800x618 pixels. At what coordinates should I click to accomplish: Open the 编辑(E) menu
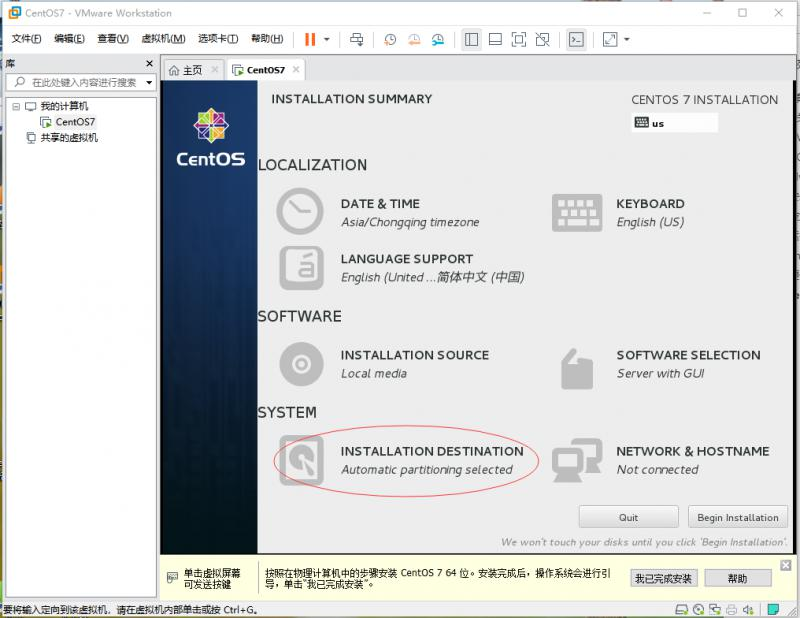coord(69,39)
